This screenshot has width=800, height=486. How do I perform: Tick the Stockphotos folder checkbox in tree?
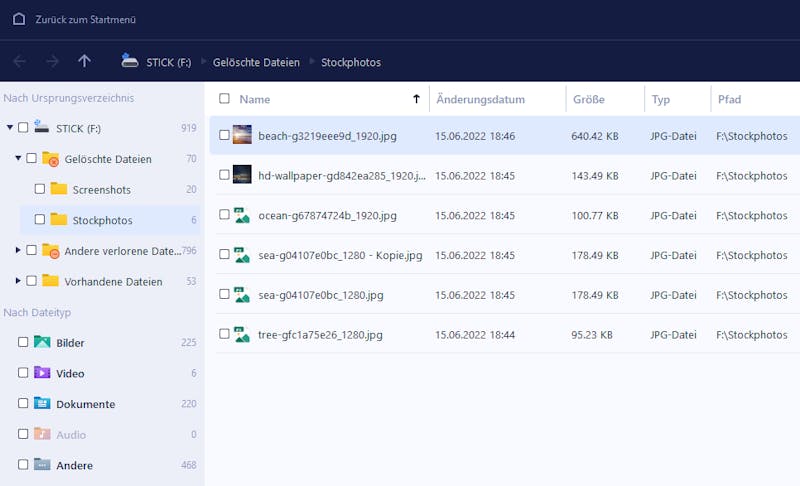click(39, 219)
